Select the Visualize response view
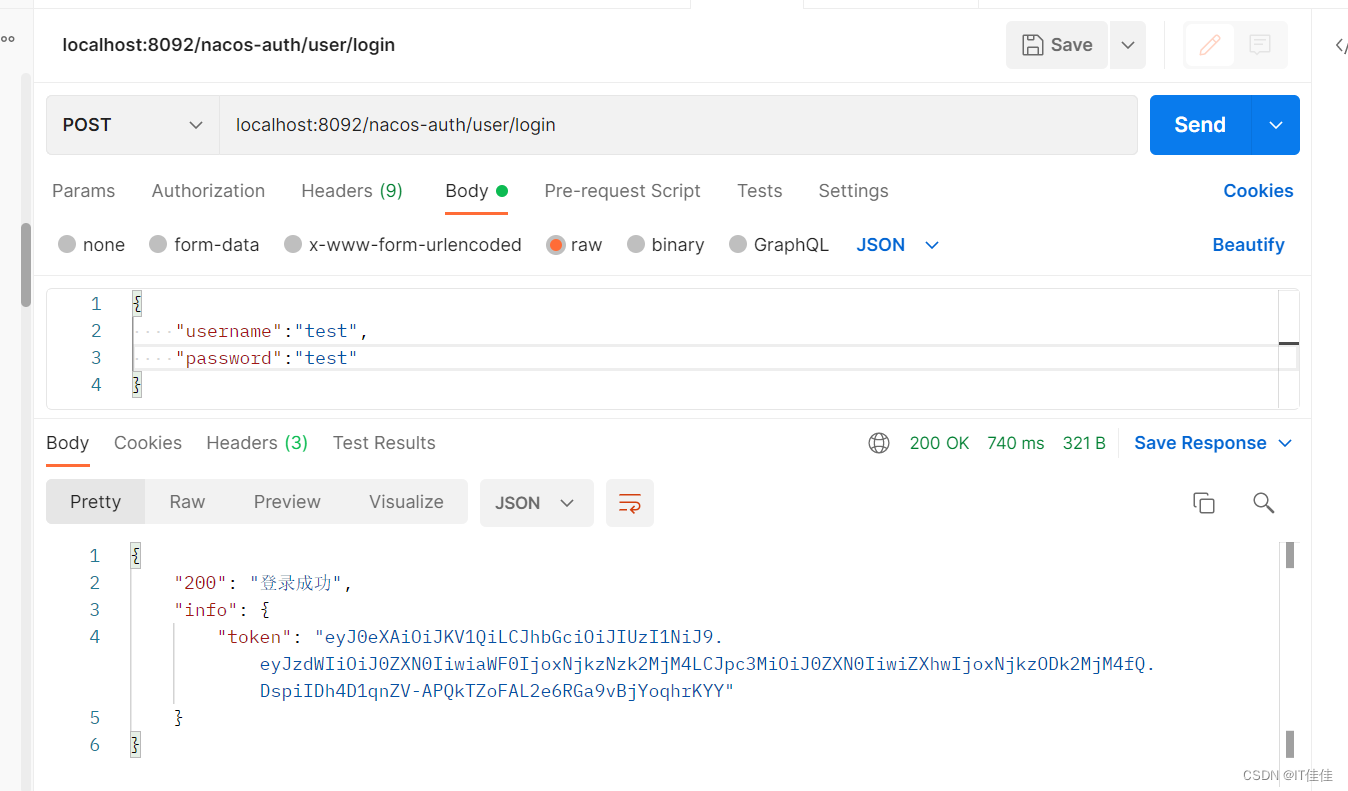 point(406,502)
